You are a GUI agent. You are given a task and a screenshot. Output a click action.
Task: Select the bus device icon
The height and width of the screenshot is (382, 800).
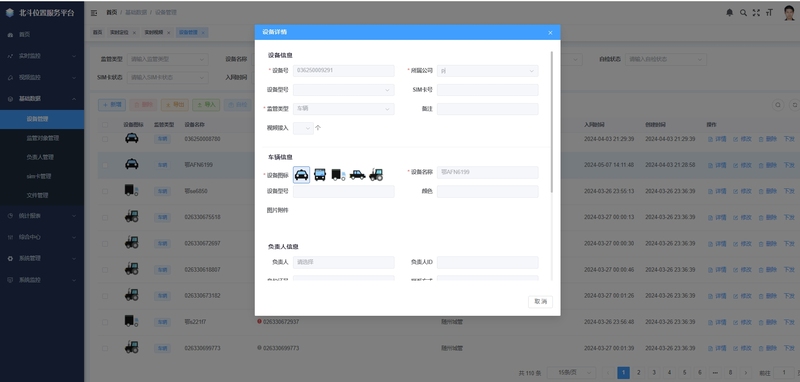320,175
